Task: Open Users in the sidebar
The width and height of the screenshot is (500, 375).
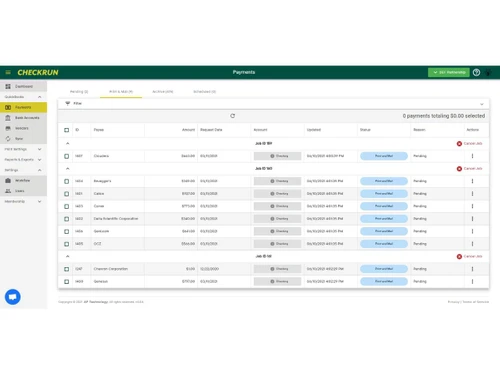Action: point(23,191)
